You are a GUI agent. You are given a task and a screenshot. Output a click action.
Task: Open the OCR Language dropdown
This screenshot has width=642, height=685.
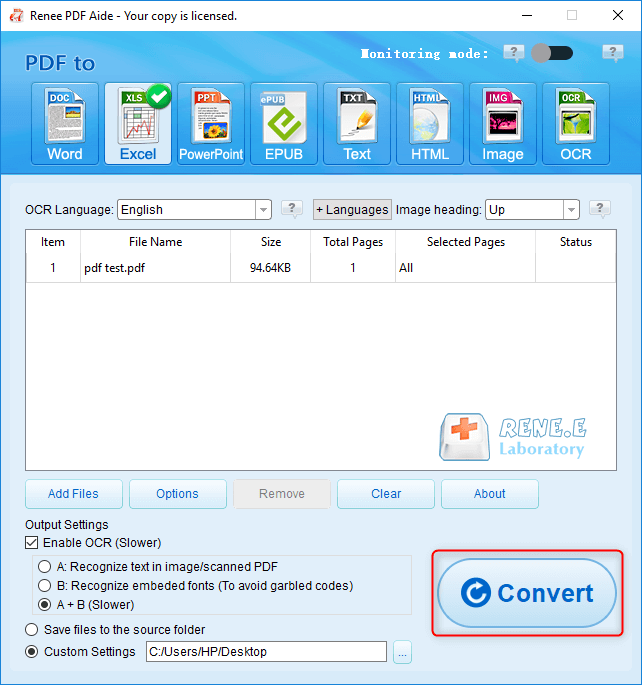(x=194, y=210)
